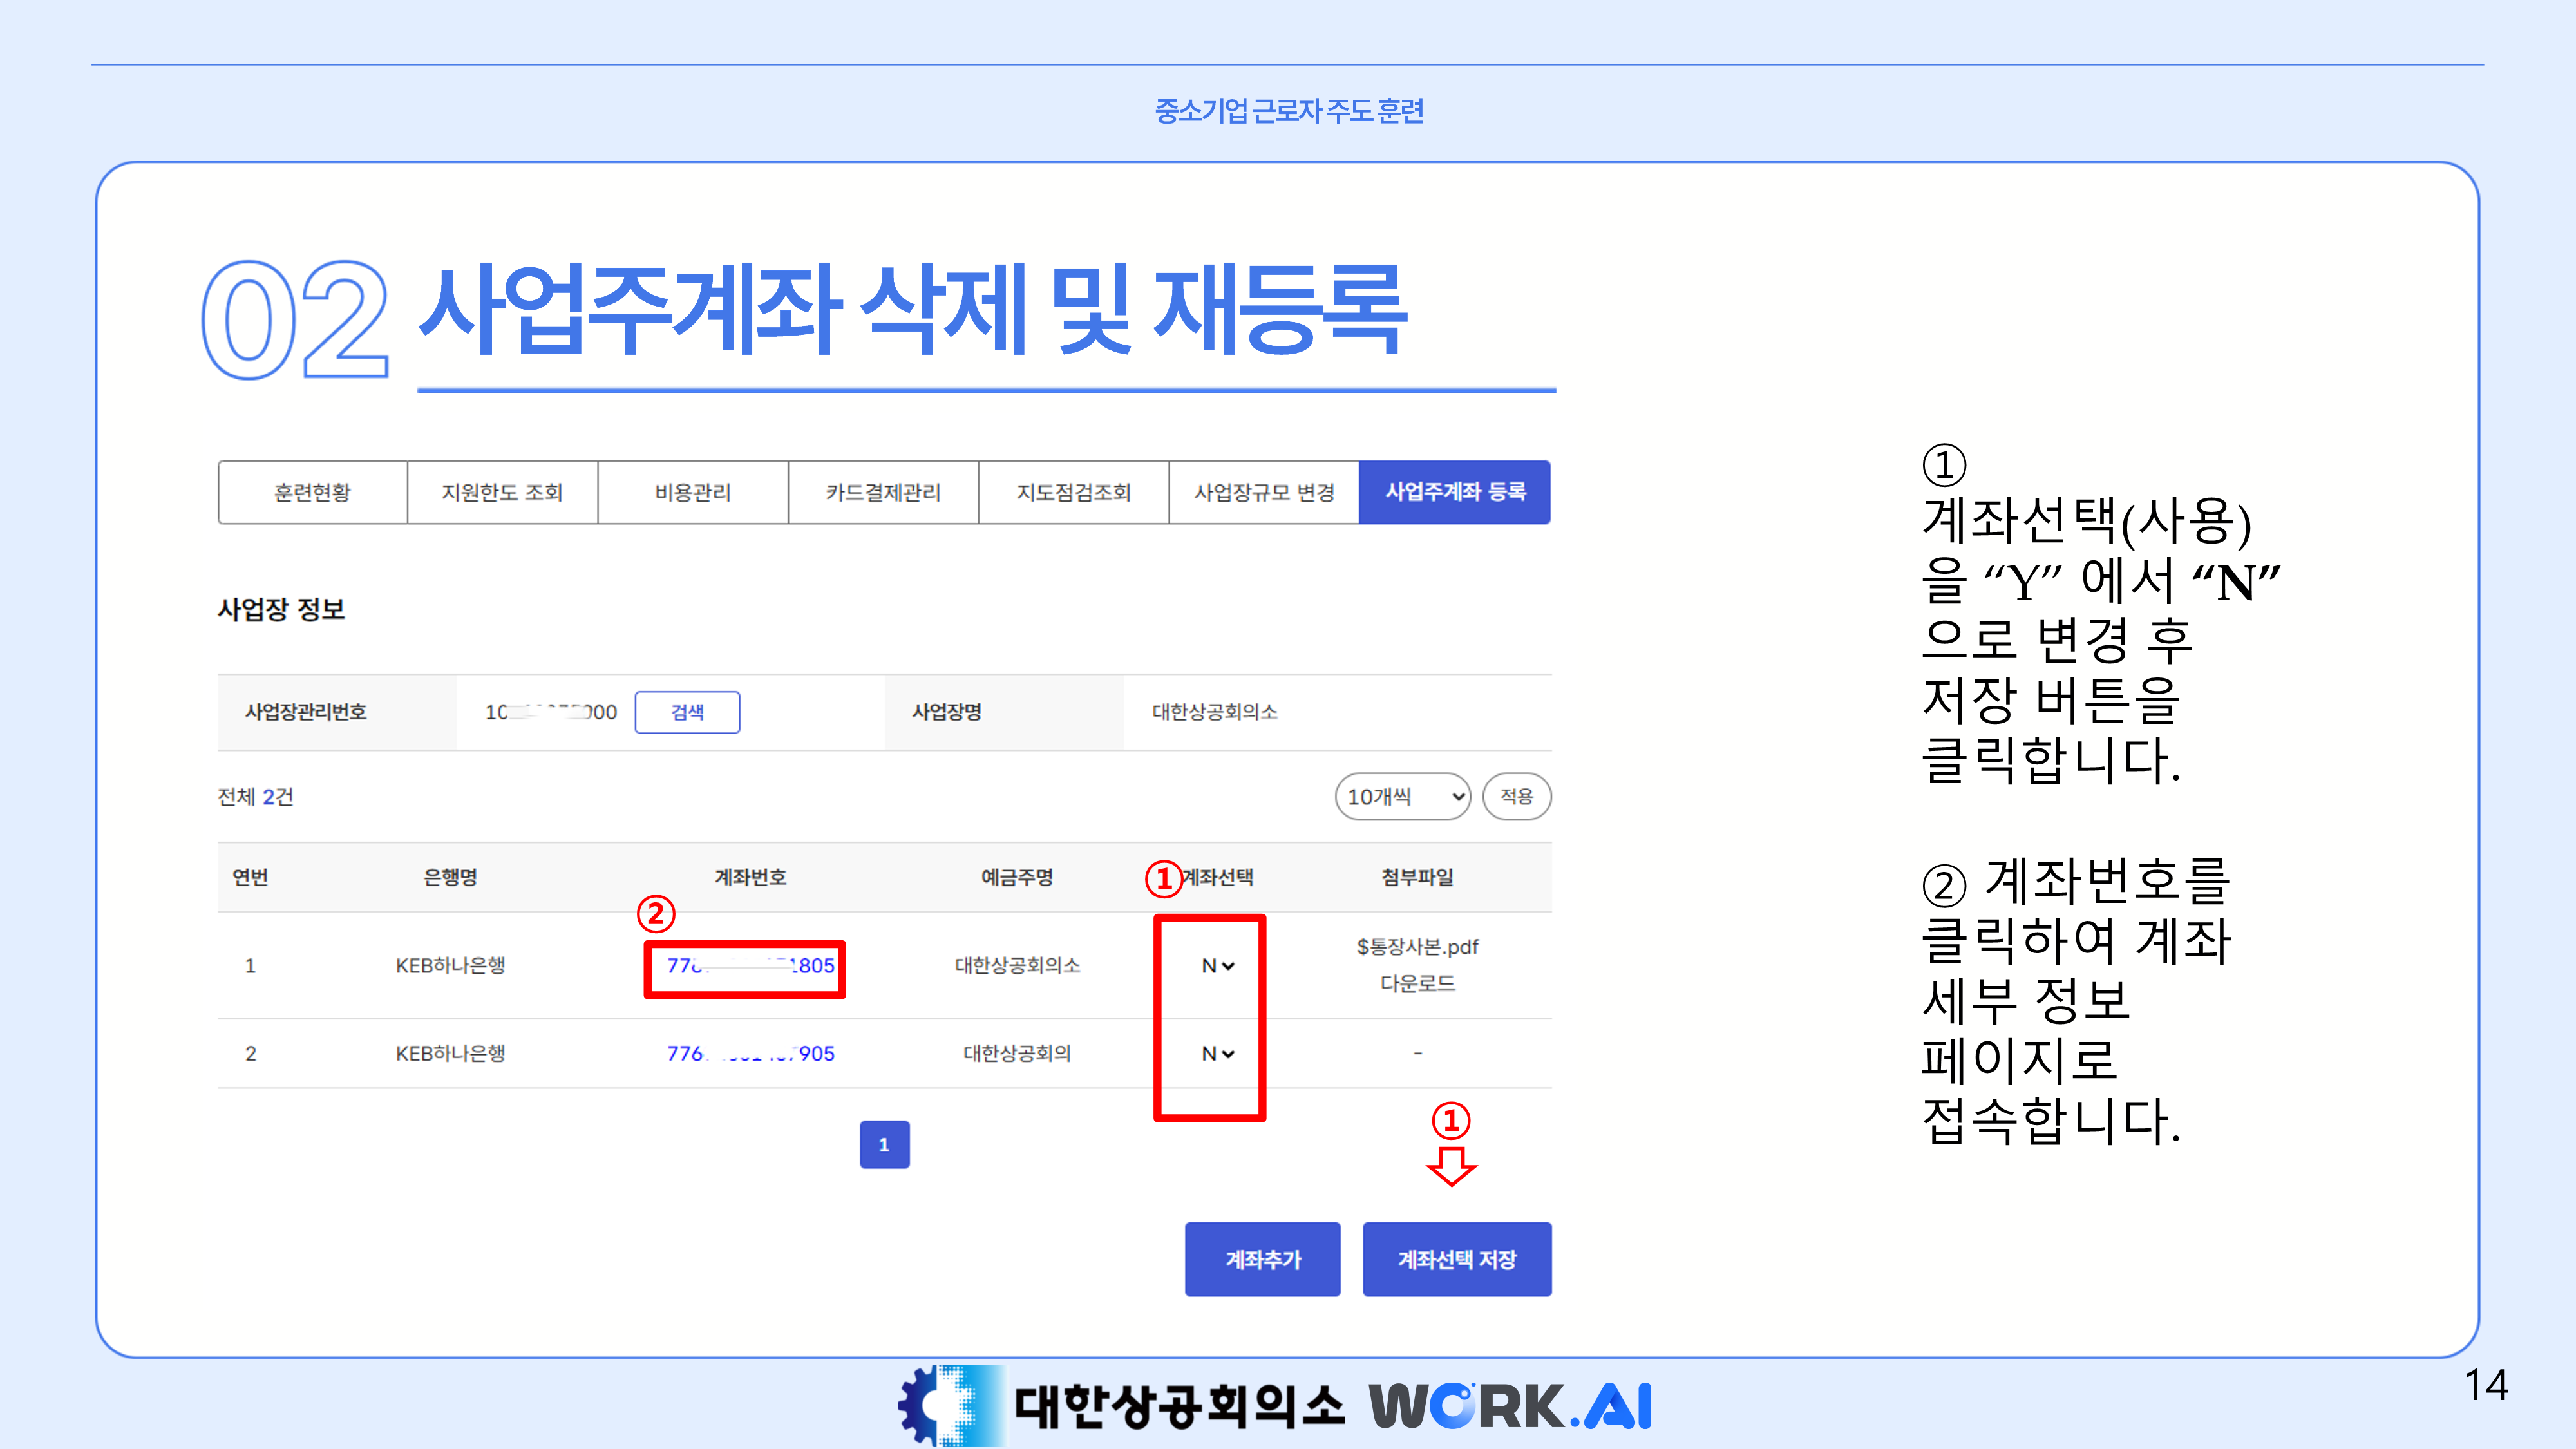2576x1449 pixels.
Task: Click pagination page 1 button
Action: tap(884, 1144)
